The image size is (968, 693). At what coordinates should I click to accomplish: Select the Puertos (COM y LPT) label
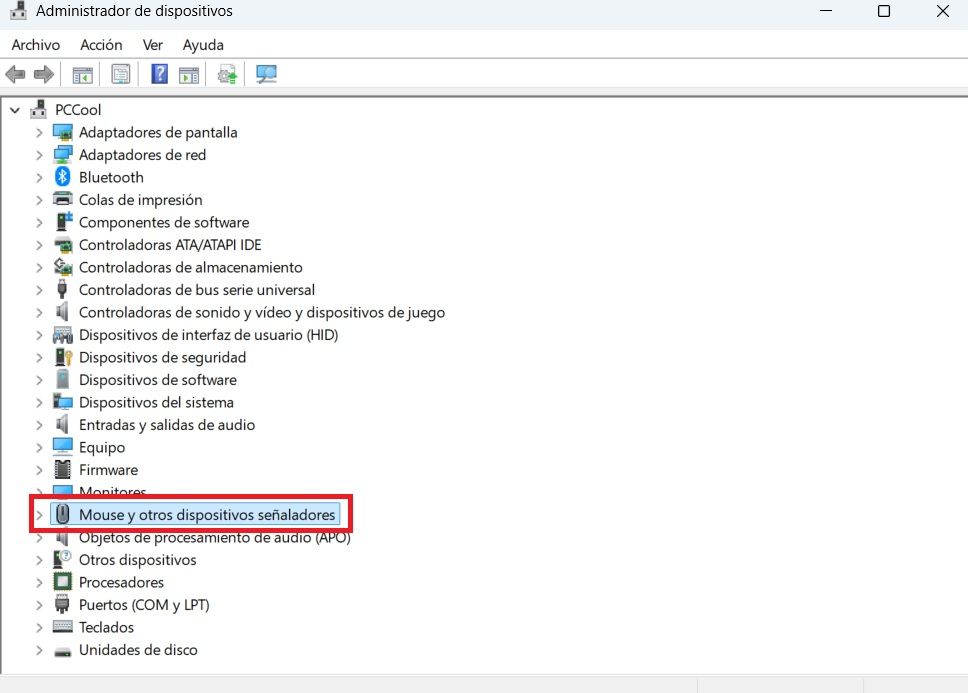144,605
